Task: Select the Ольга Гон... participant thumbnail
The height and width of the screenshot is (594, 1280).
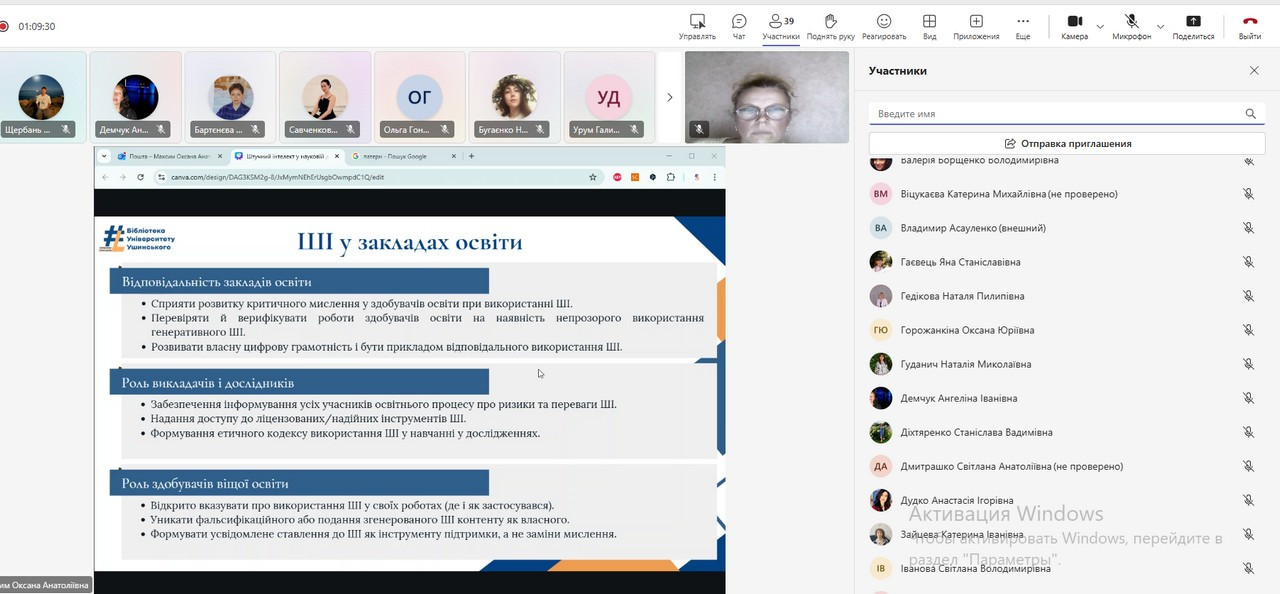Action: [x=419, y=98]
